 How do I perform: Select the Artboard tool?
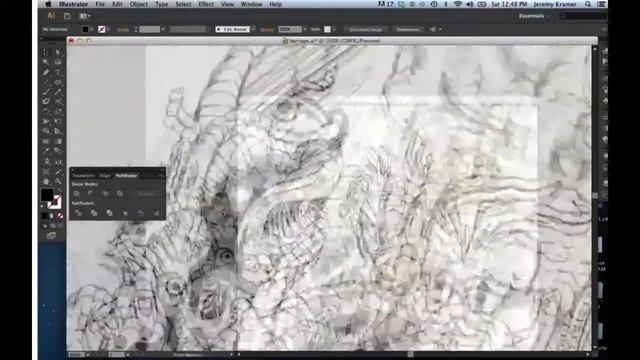[46, 171]
